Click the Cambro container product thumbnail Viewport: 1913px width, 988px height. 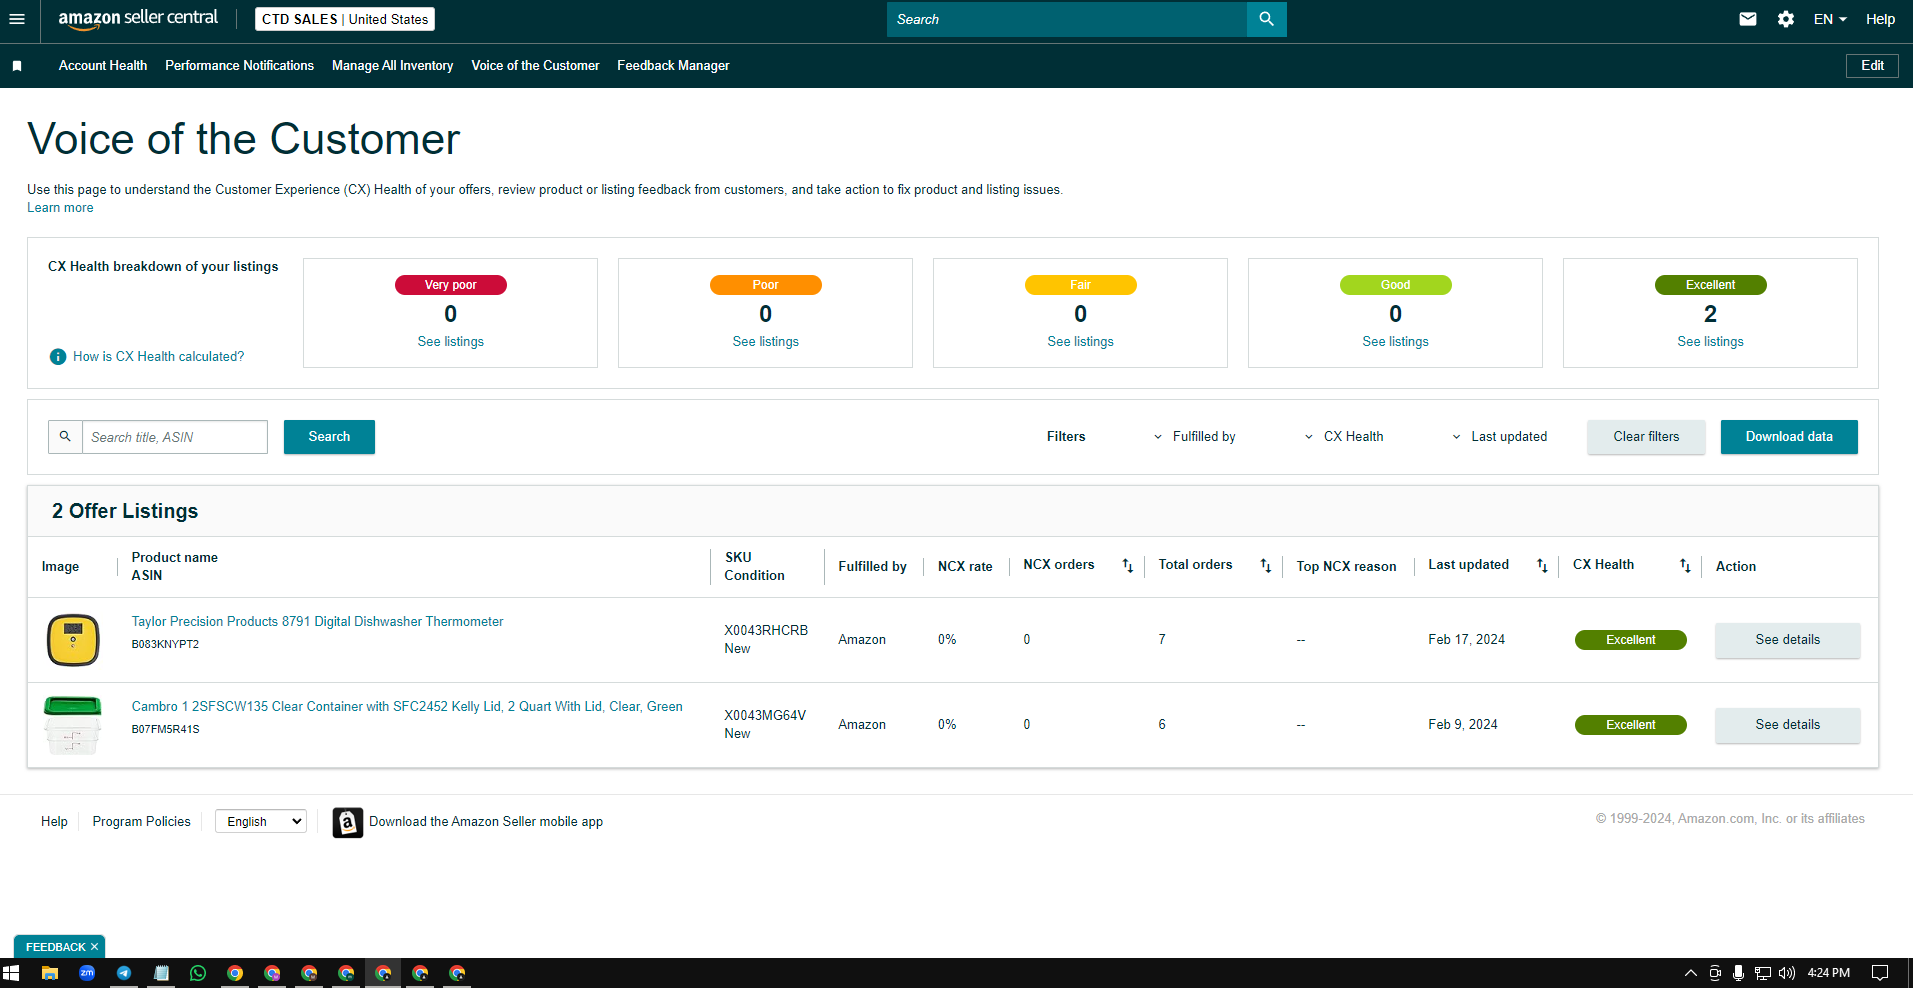(73, 725)
